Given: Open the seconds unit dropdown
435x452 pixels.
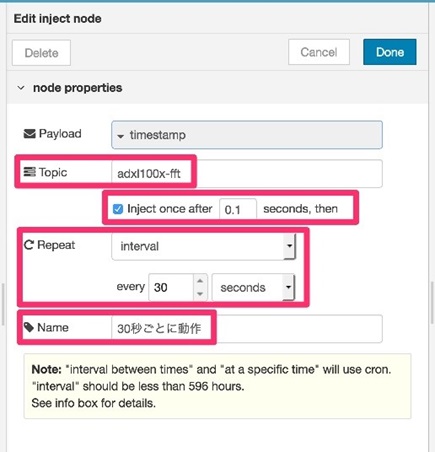Looking at the screenshot, I should pos(253,287).
